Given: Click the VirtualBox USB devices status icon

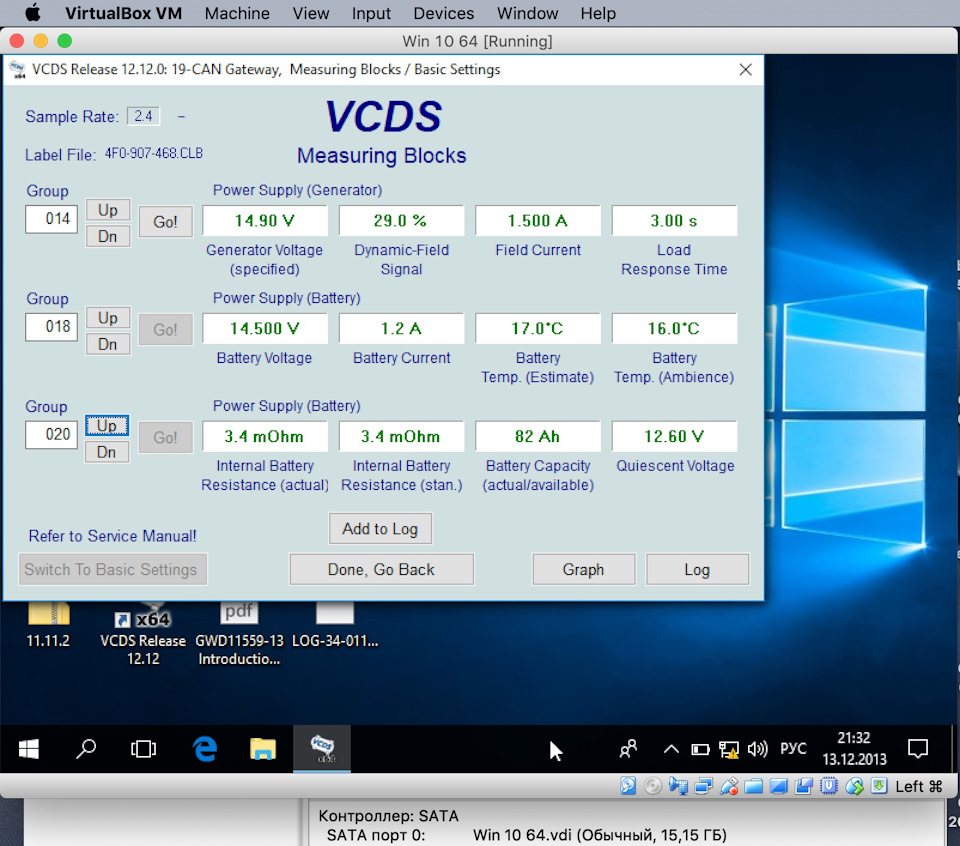Looking at the screenshot, I should coord(729,785).
